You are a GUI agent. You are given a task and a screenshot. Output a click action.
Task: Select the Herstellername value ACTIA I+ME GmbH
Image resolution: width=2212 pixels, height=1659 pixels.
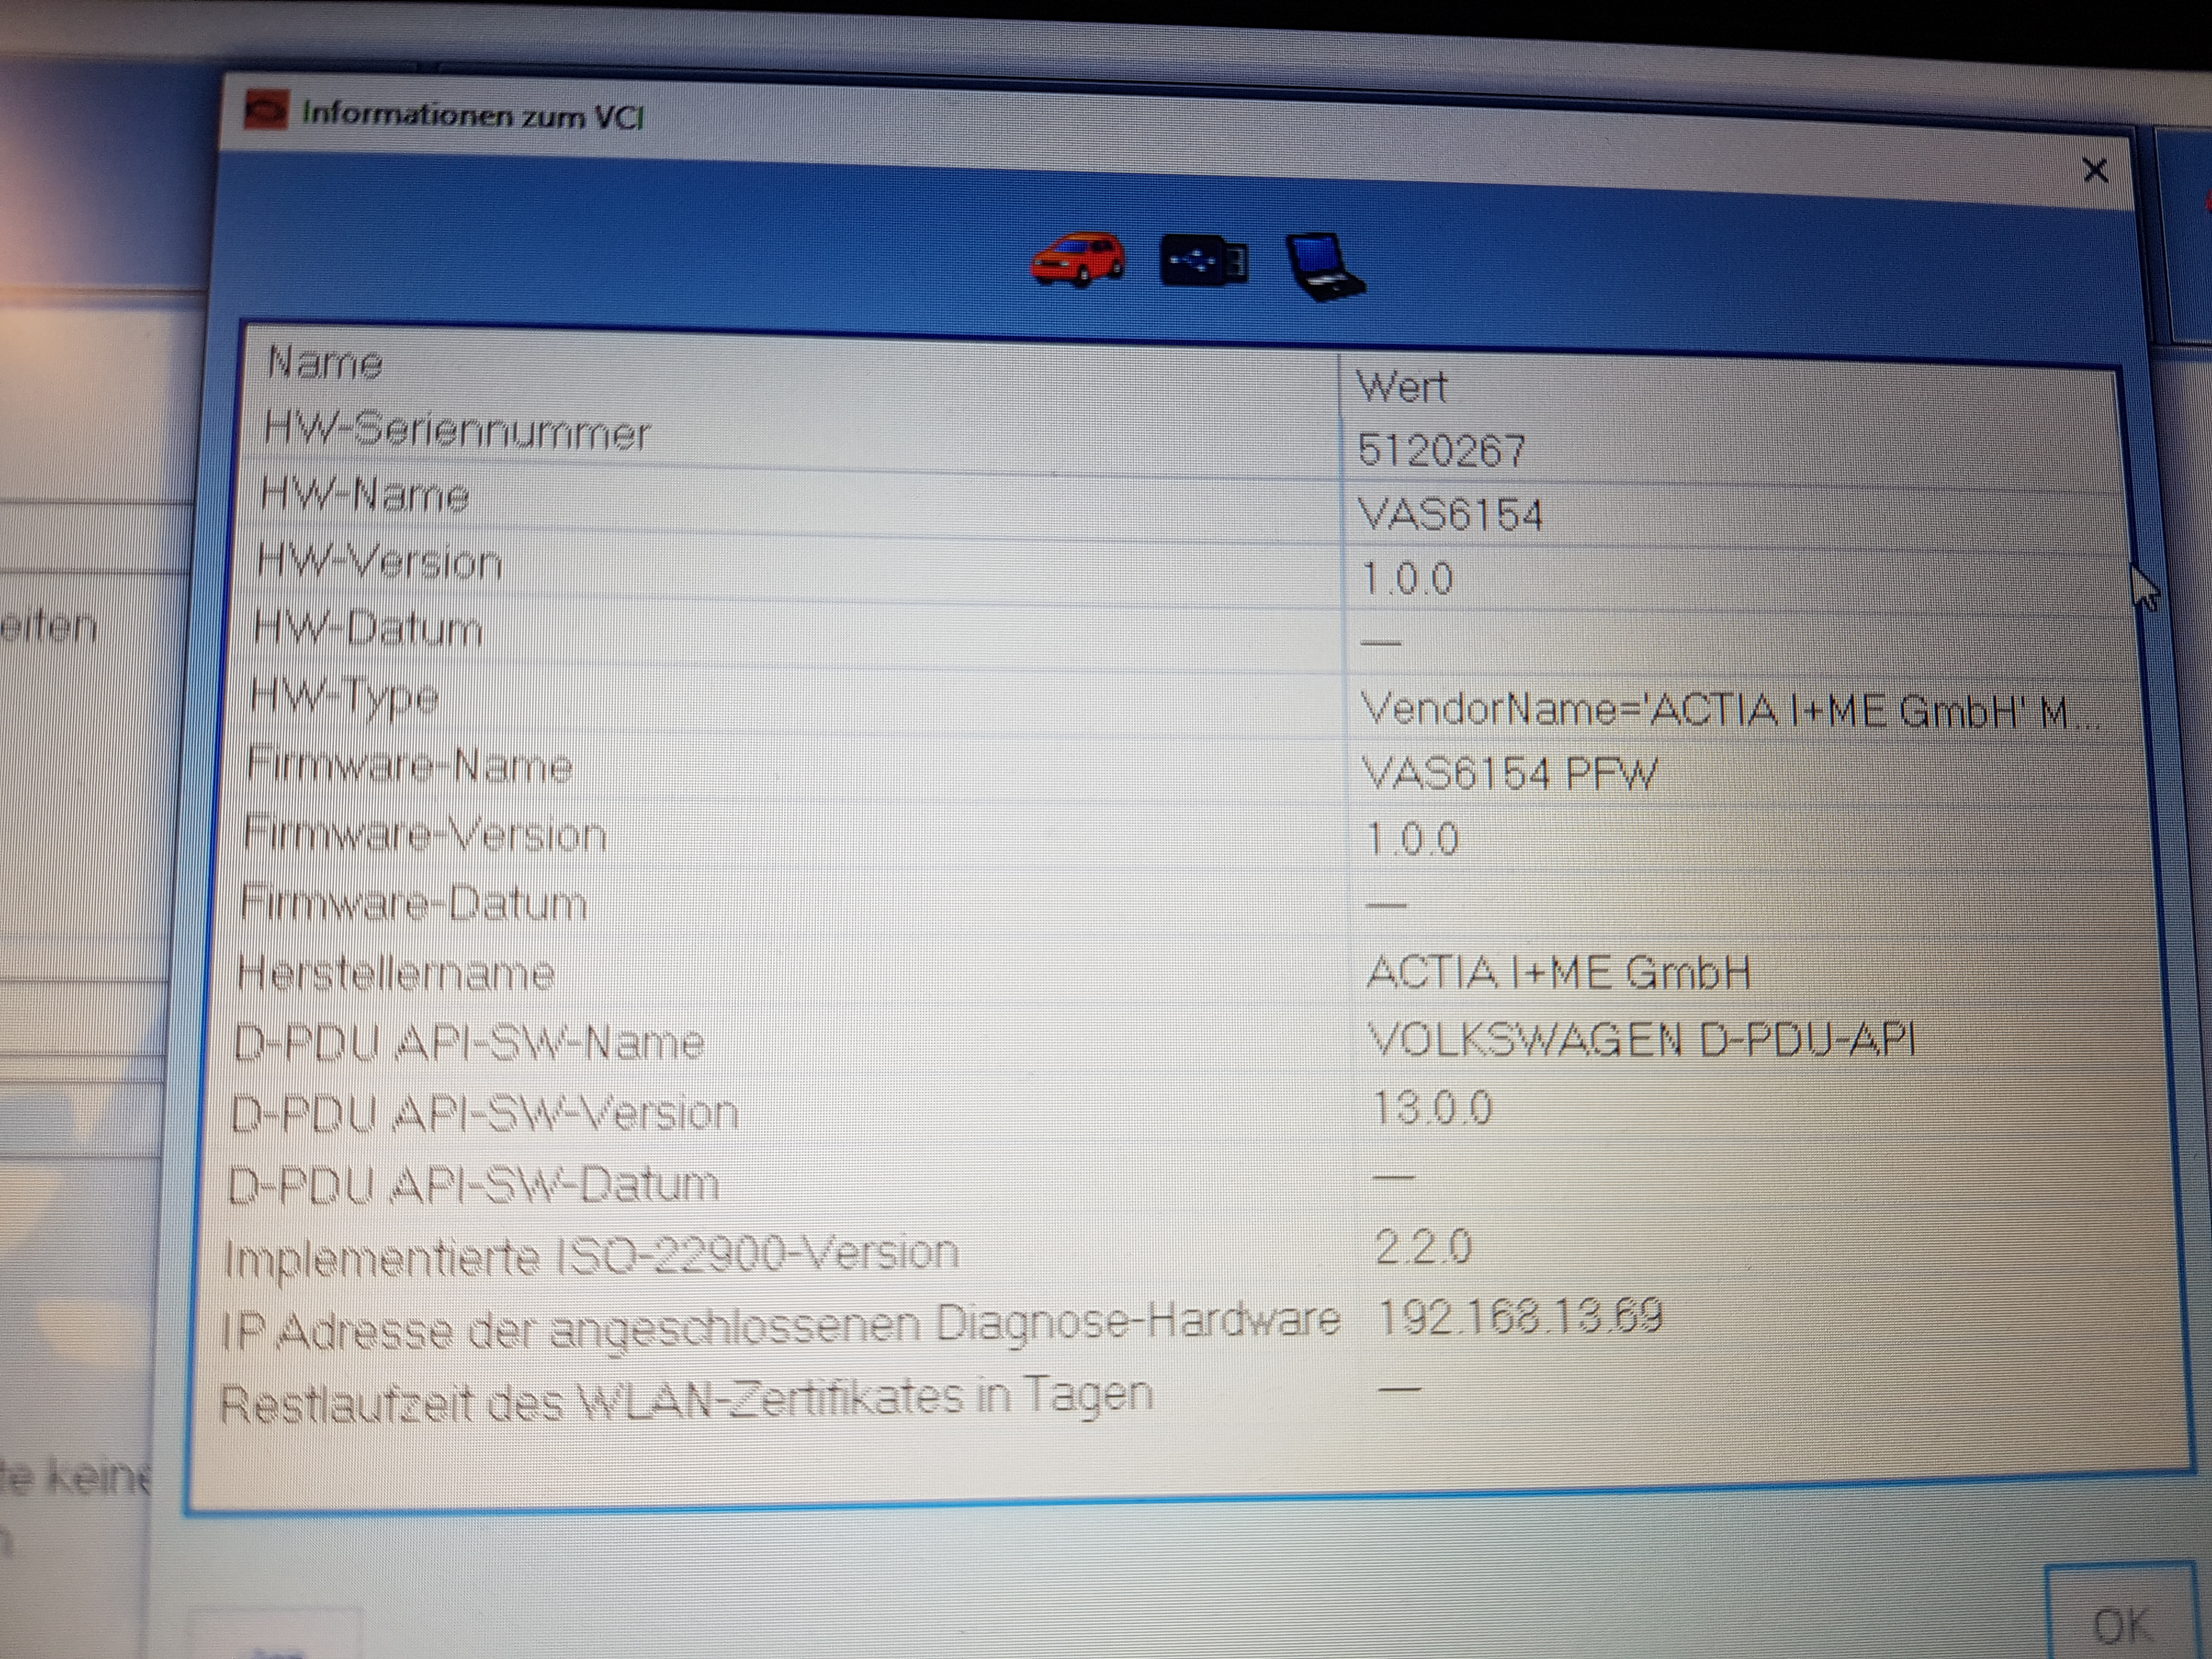pyautogui.click(x=1559, y=973)
